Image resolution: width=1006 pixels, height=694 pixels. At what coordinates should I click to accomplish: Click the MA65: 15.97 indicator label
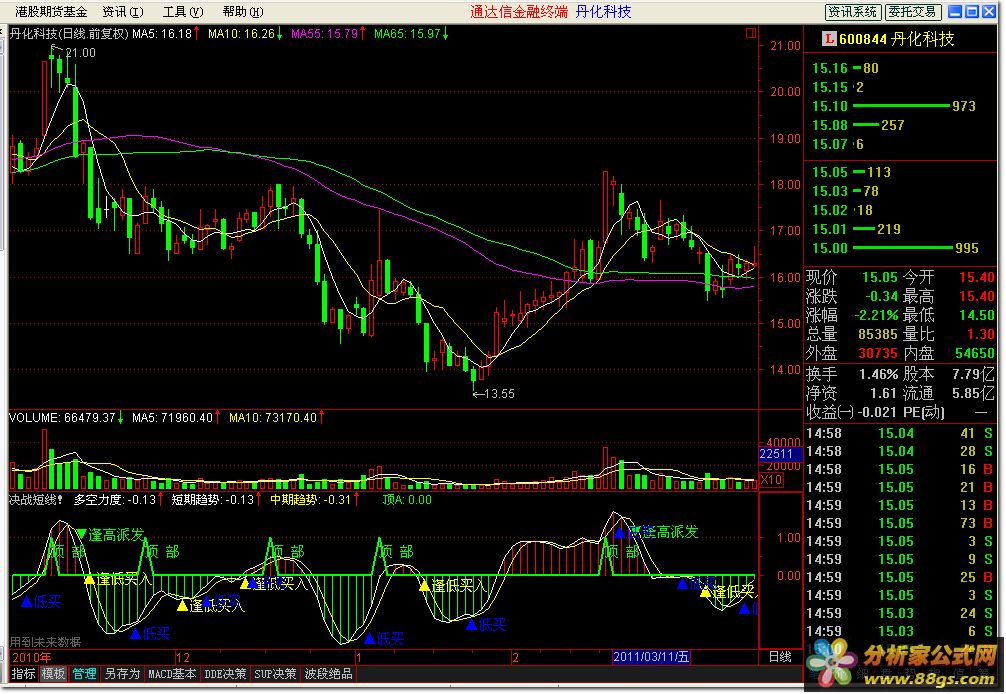pos(407,33)
